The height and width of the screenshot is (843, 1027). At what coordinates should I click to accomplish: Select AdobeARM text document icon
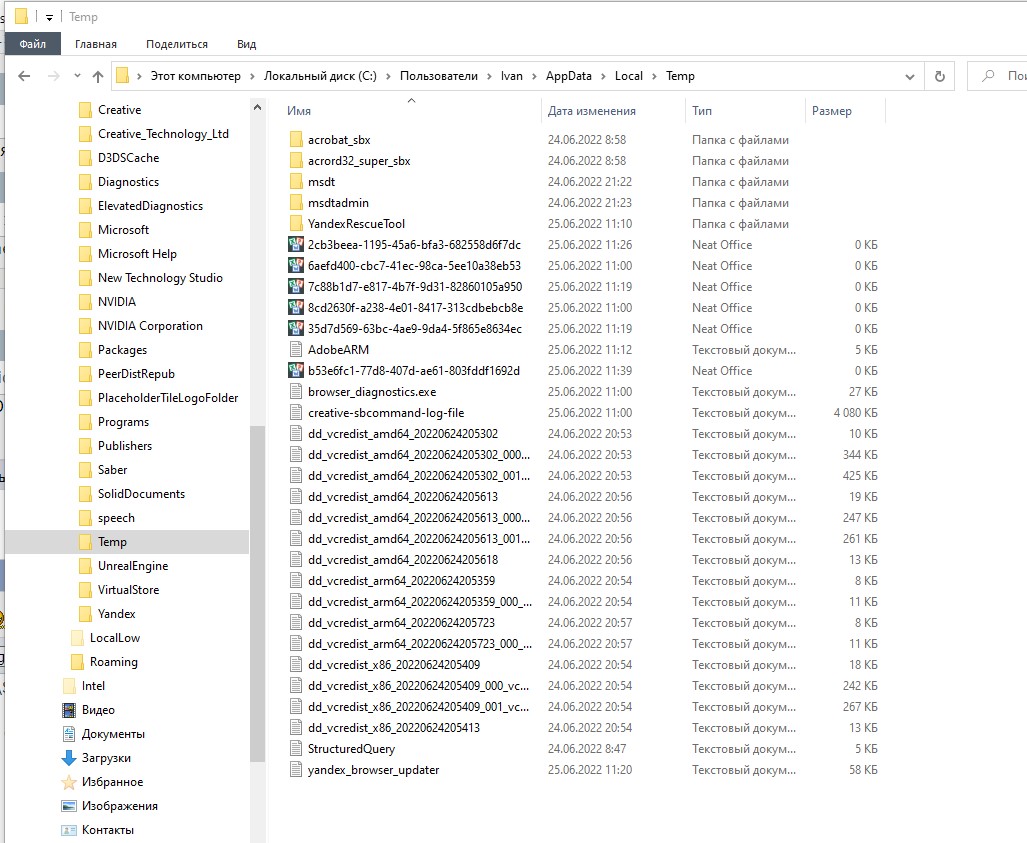(x=296, y=349)
